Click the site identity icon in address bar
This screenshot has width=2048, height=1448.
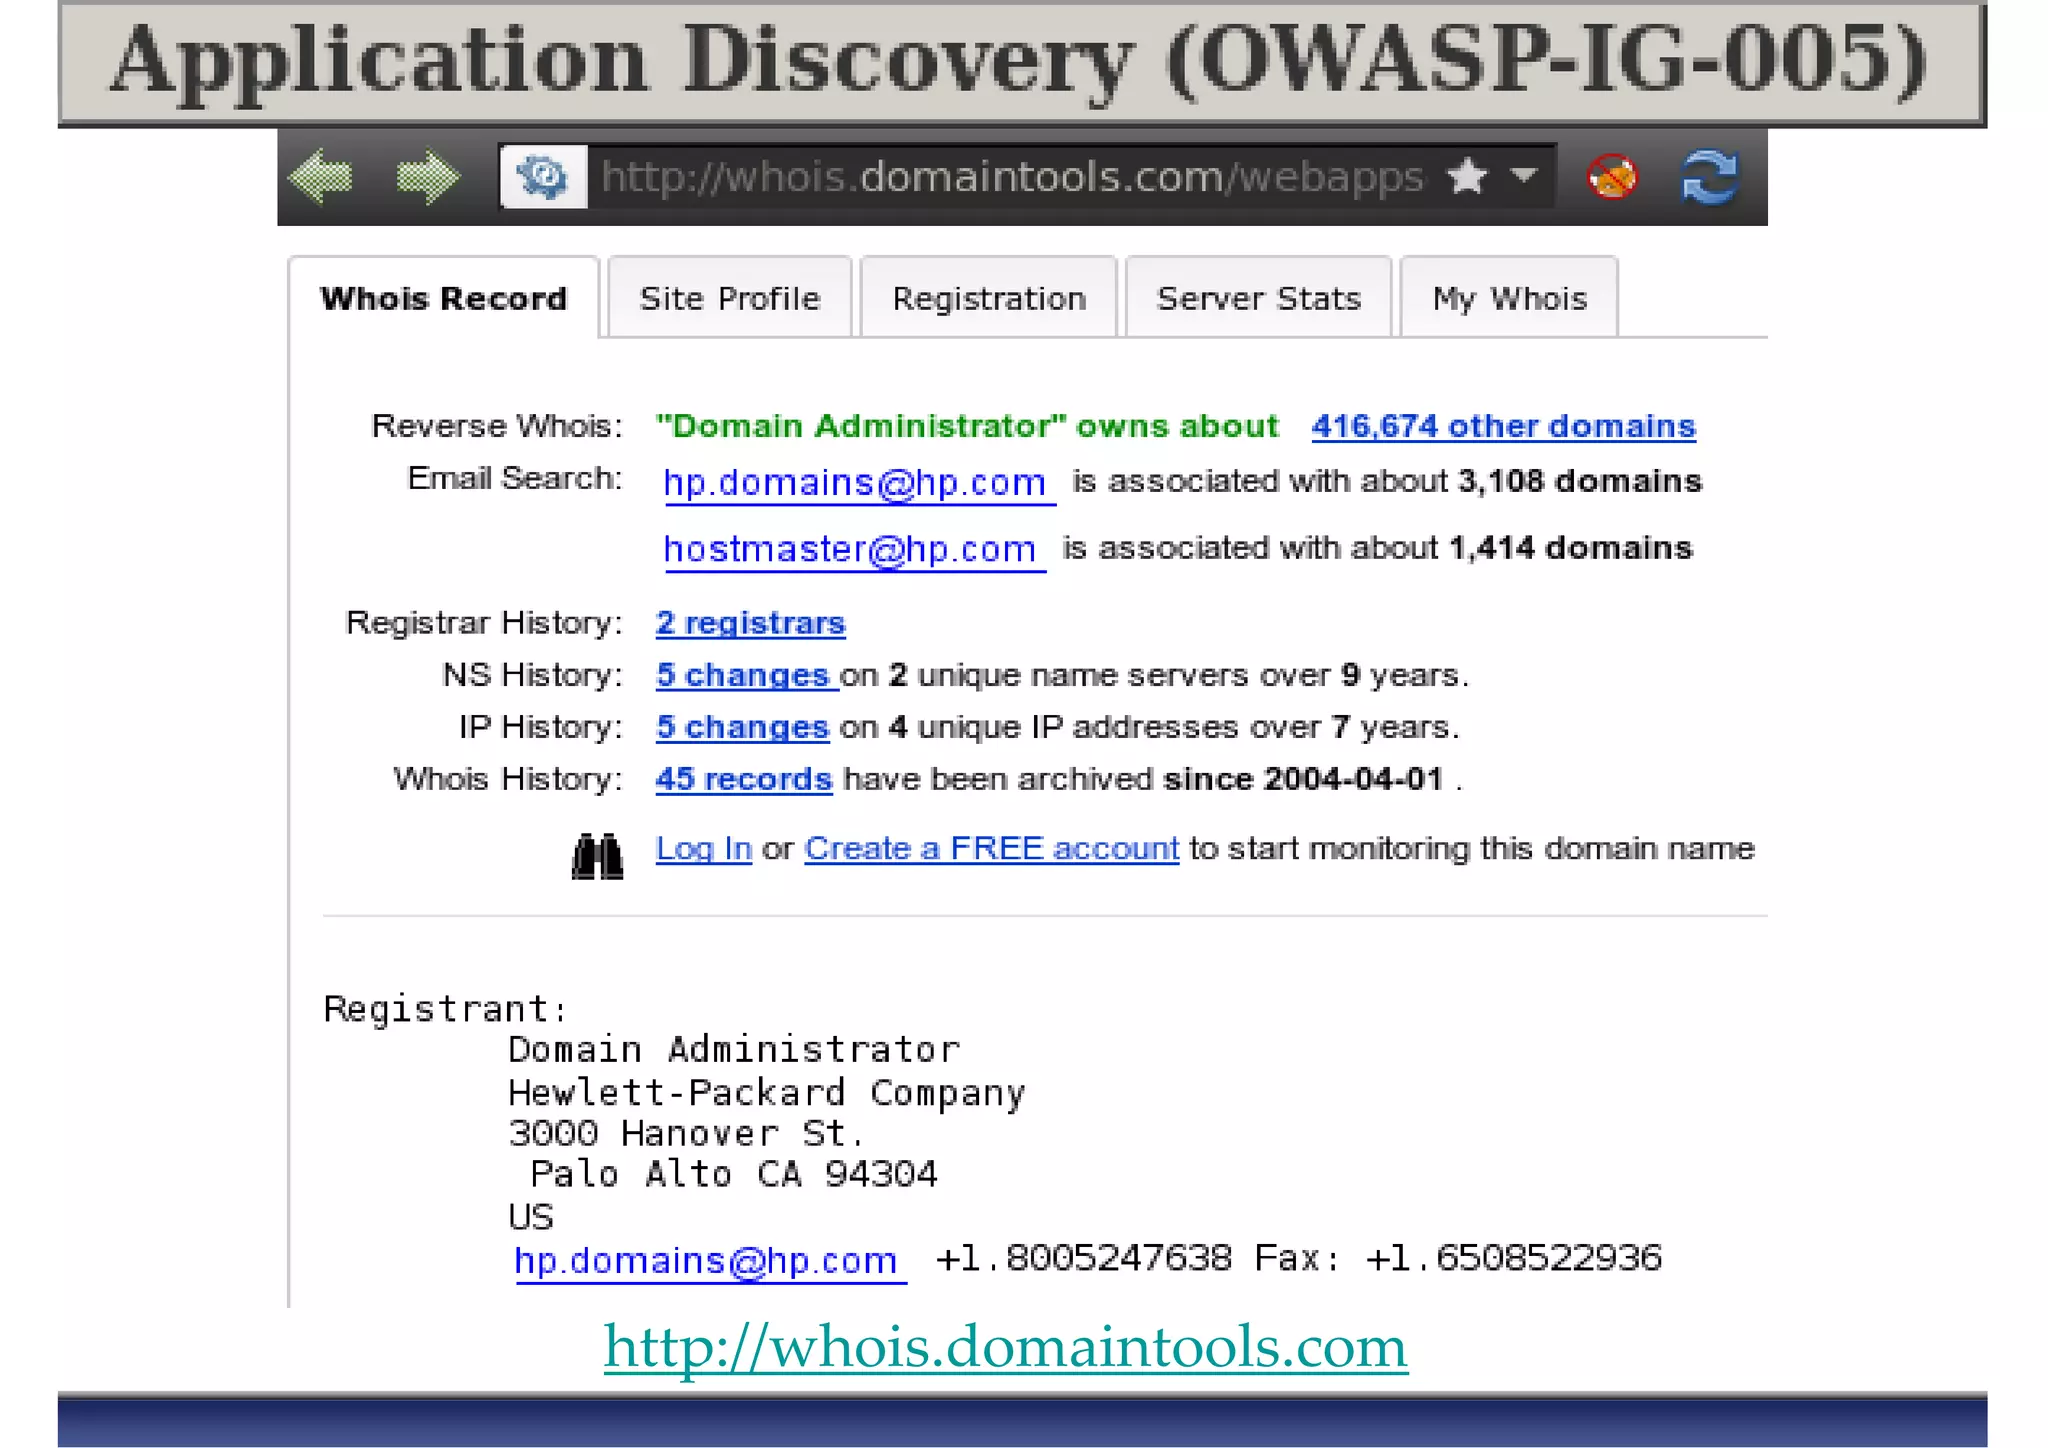pyautogui.click(x=543, y=177)
